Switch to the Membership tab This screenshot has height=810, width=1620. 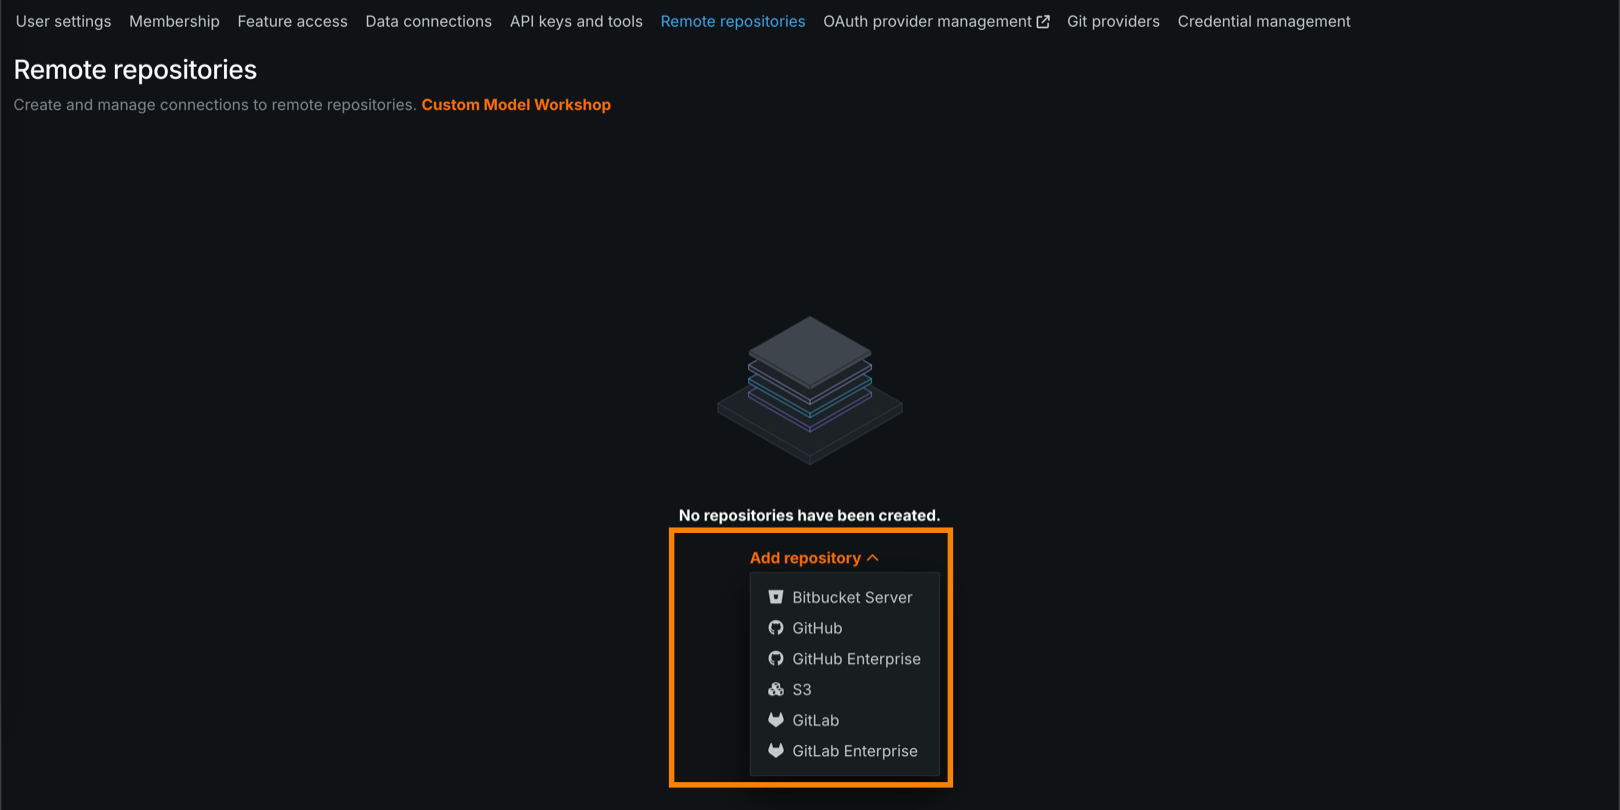[x=174, y=21]
